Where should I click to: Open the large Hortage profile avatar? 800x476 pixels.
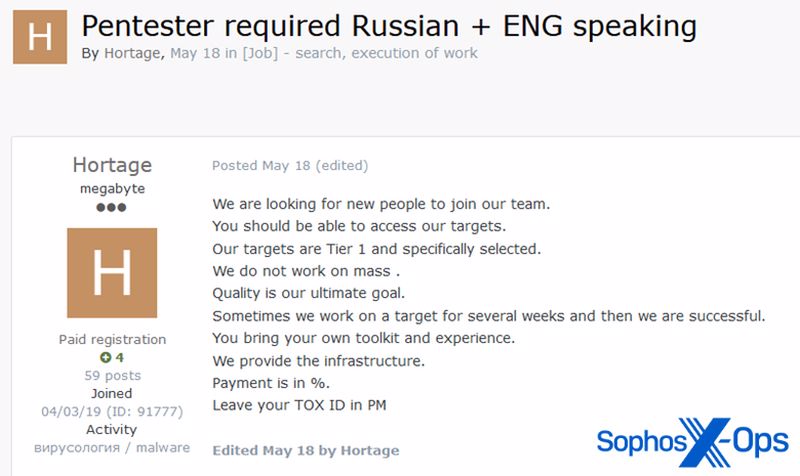(x=112, y=273)
